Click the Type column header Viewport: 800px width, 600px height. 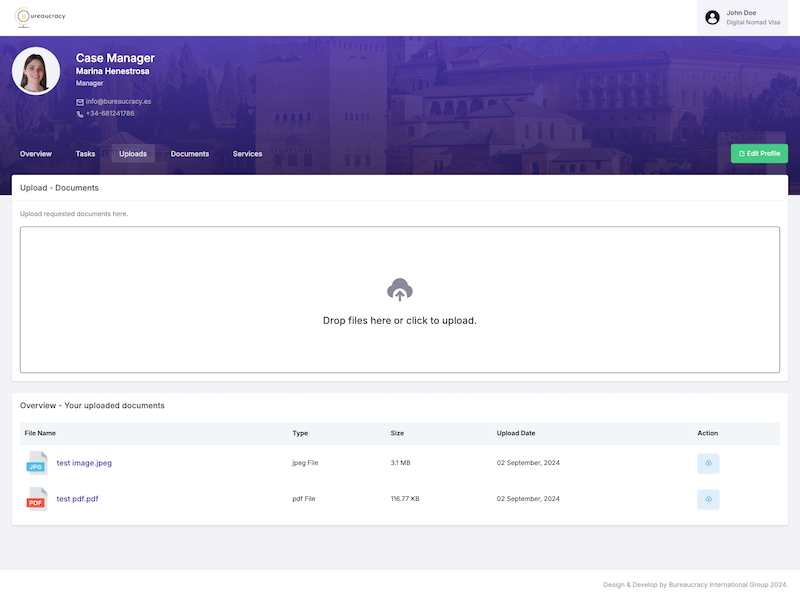pos(300,433)
